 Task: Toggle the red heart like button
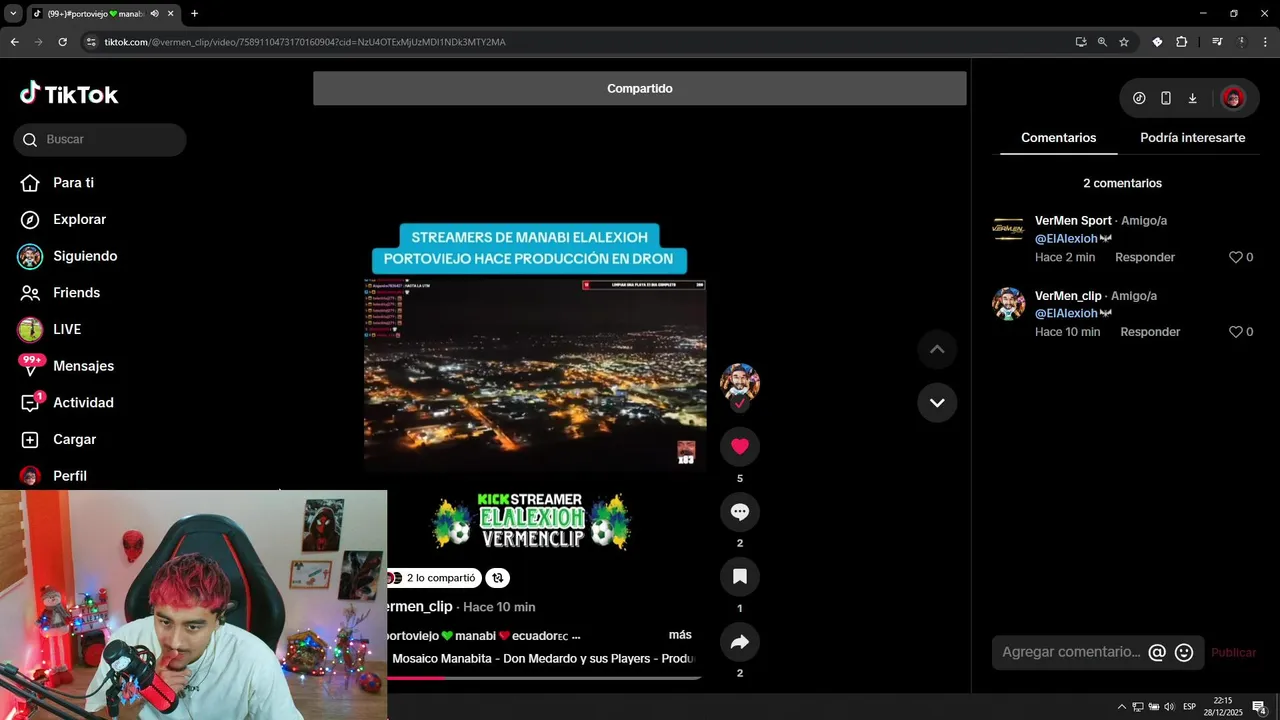pyautogui.click(x=740, y=446)
